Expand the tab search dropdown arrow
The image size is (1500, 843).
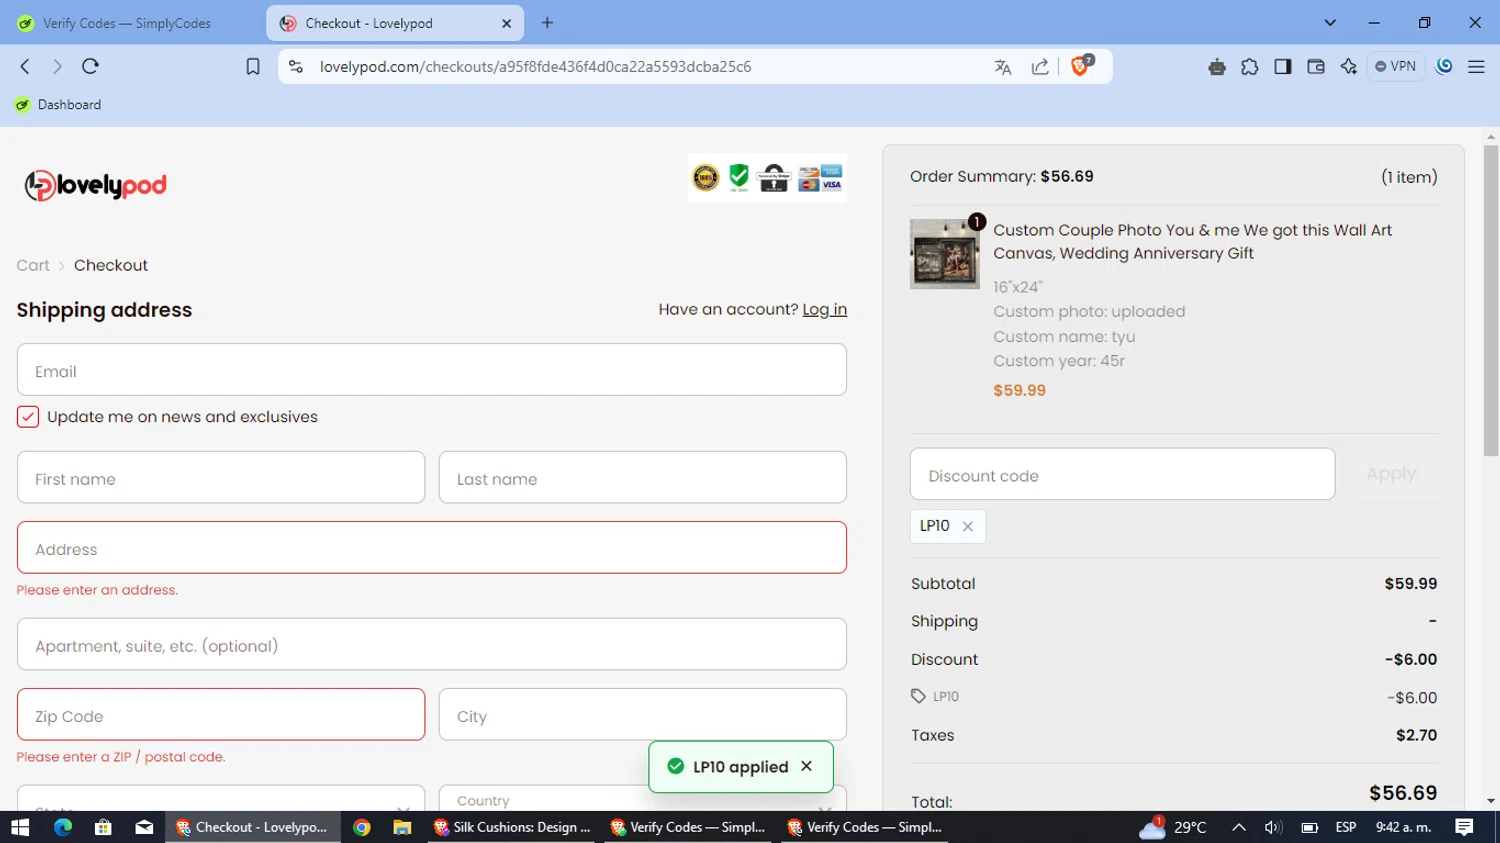[x=1330, y=23]
